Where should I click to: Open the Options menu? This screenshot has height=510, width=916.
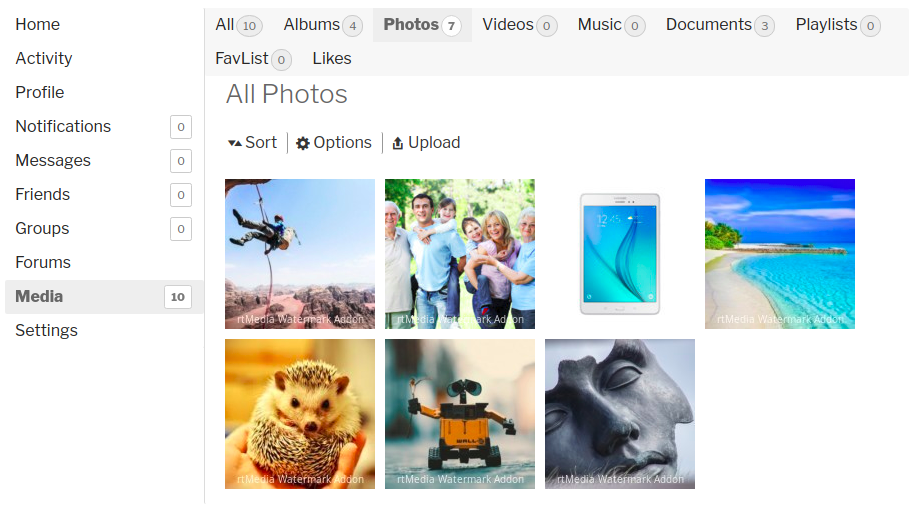point(334,143)
